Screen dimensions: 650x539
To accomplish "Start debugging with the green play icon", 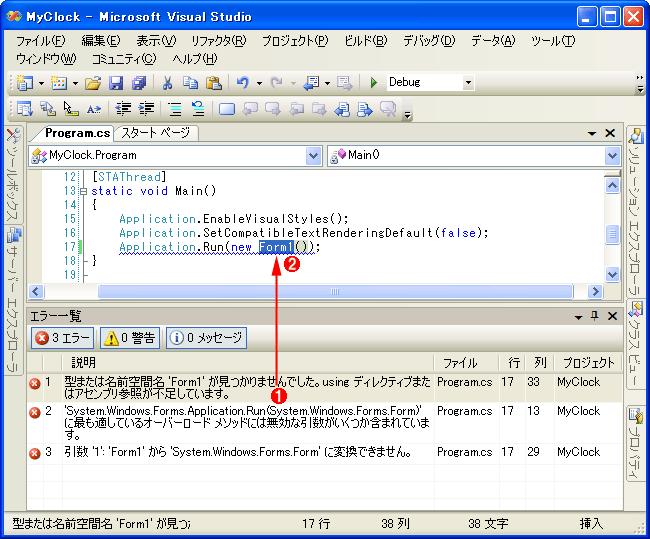I will (374, 83).
